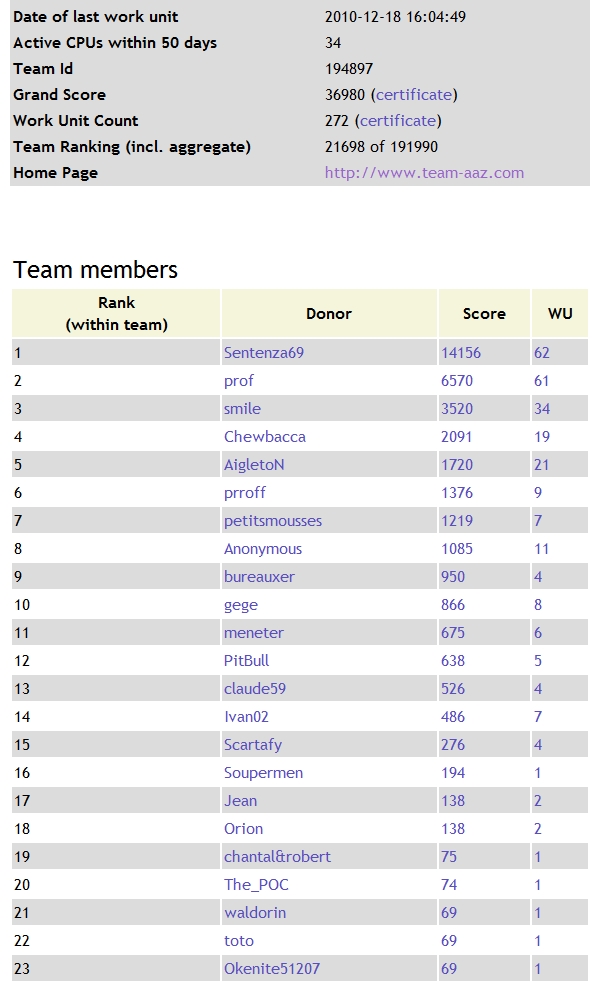Click the score 6570 for prof
The height and width of the screenshot is (987, 594).
click(x=457, y=381)
